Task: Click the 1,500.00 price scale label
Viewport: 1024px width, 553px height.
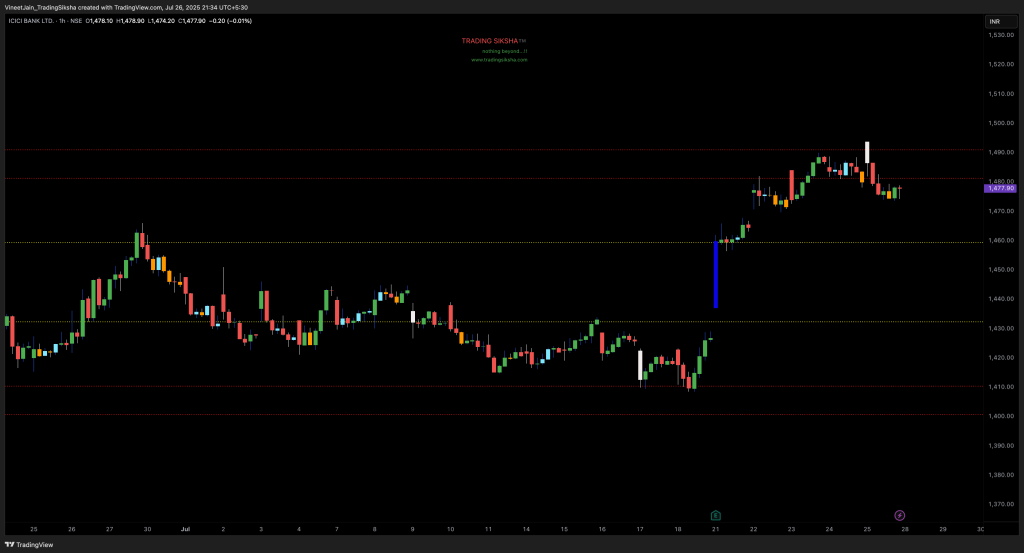Action: tap(1000, 123)
